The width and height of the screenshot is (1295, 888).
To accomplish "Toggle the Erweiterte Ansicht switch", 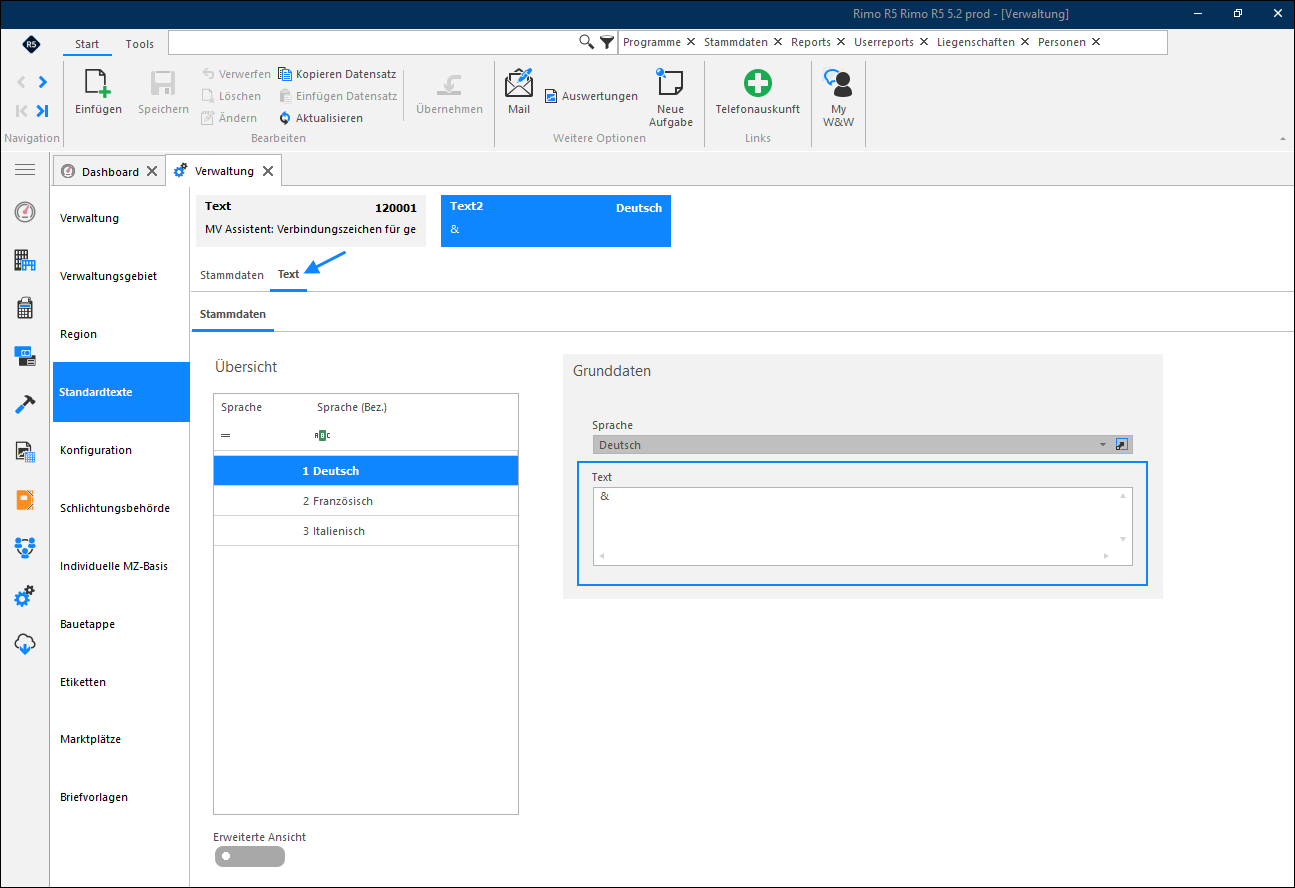I will (x=249, y=856).
